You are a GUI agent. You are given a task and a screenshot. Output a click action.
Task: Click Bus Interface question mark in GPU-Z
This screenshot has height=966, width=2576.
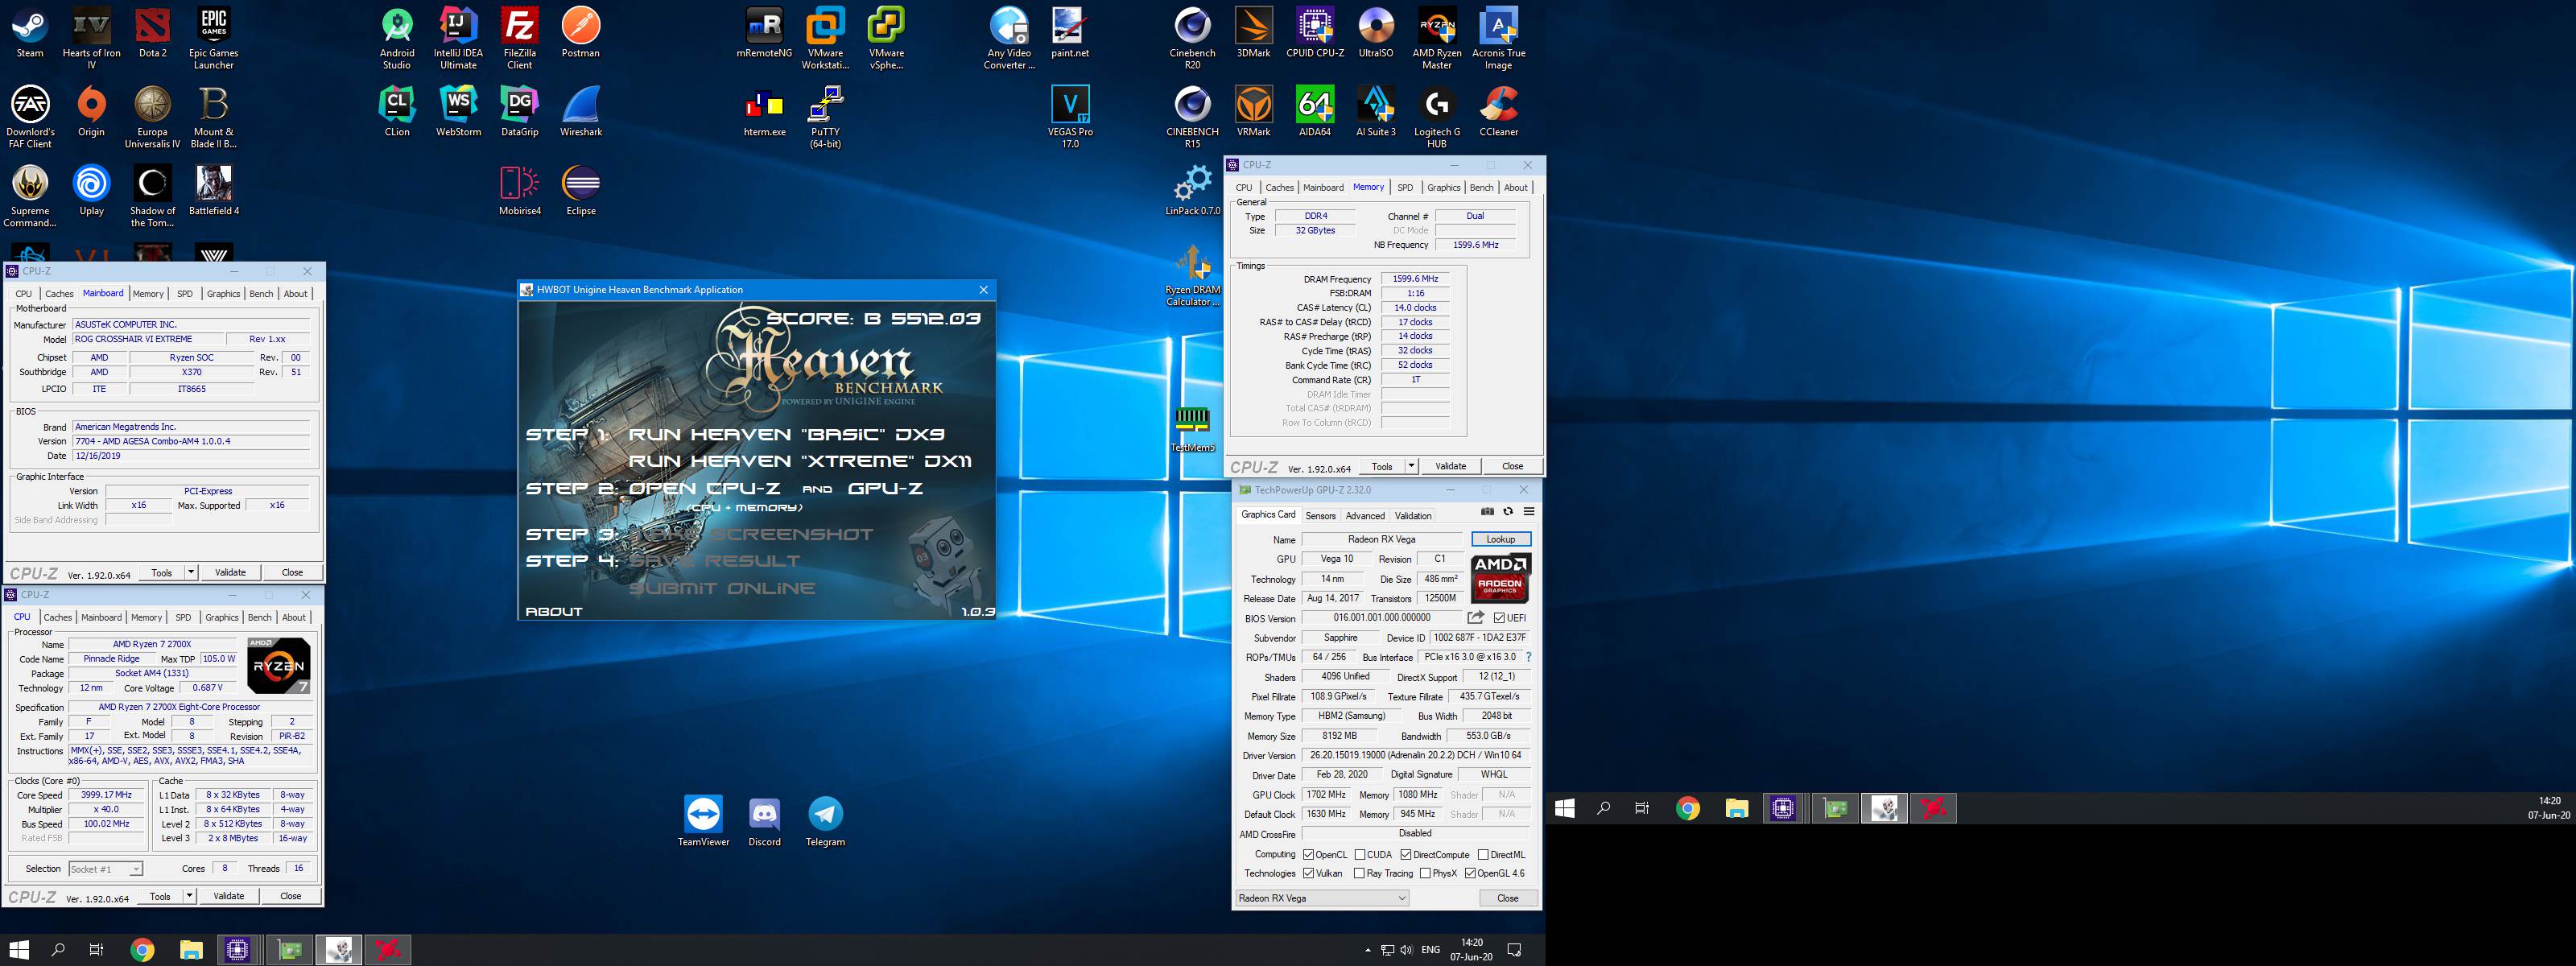[1529, 657]
